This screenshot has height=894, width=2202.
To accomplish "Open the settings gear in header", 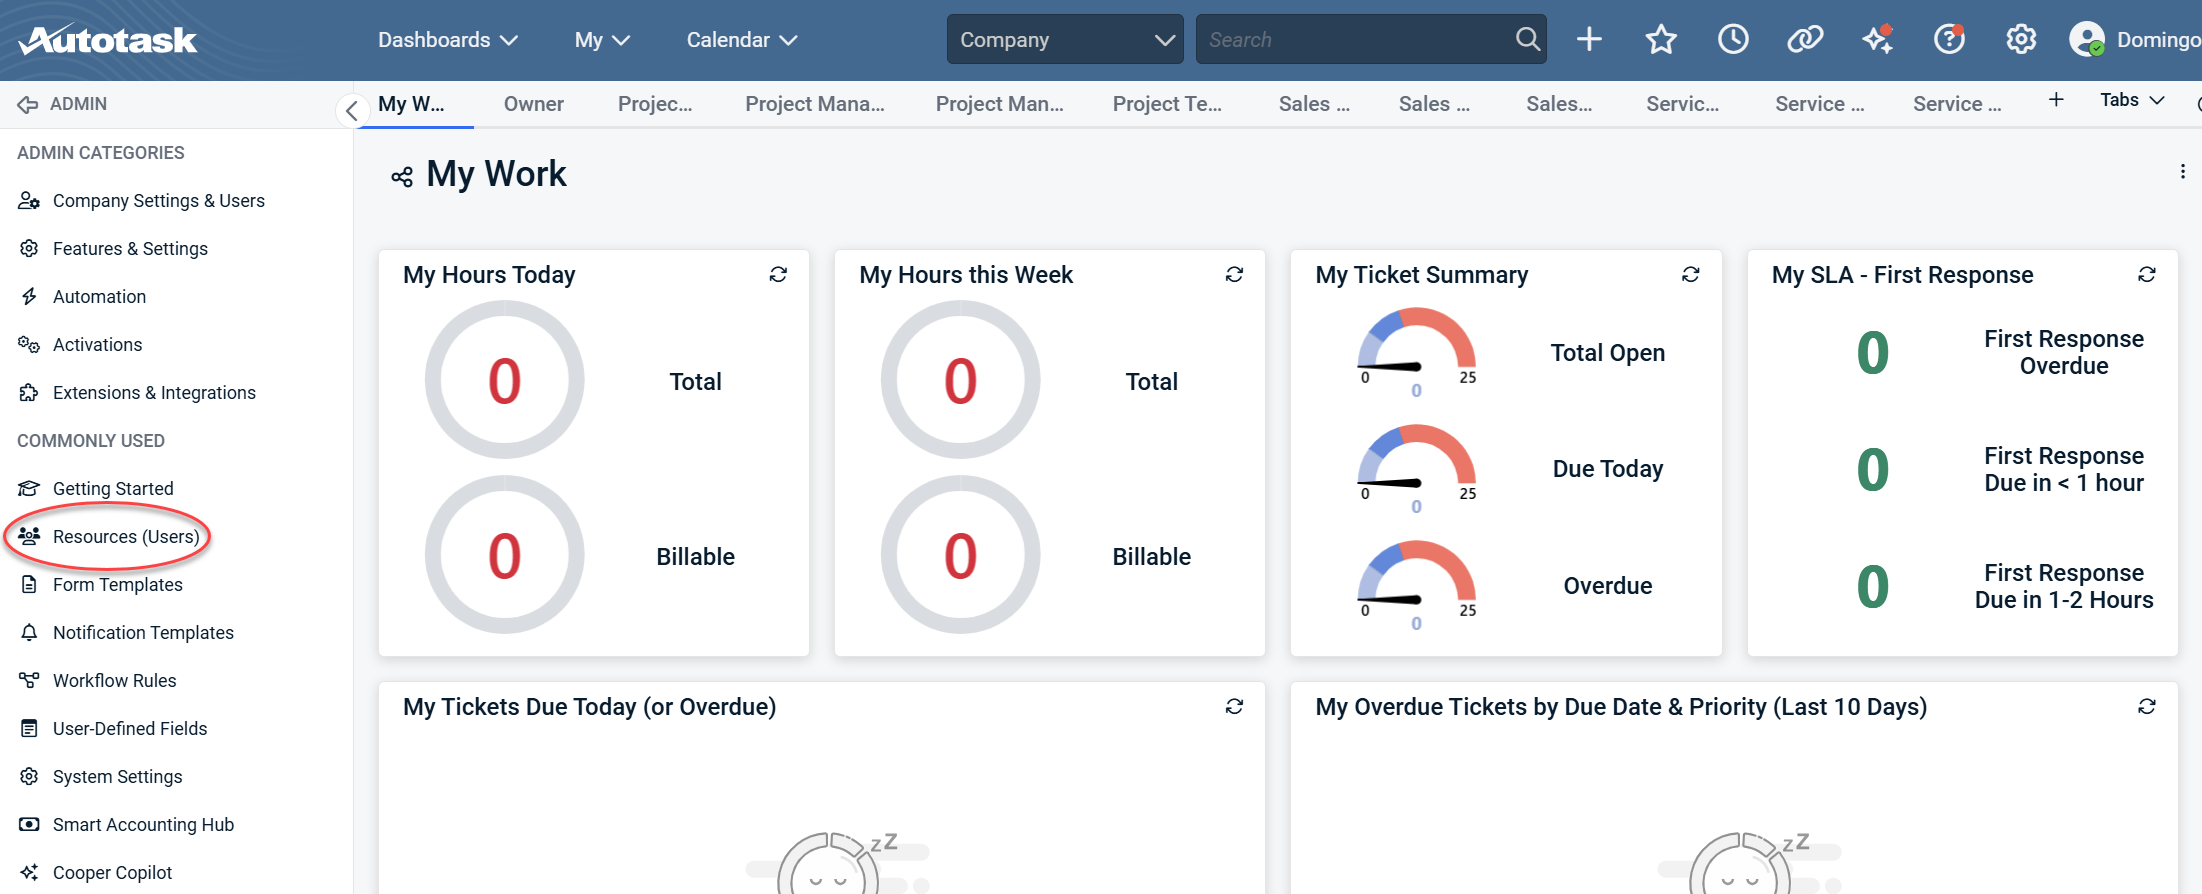I will tap(2021, 40).
